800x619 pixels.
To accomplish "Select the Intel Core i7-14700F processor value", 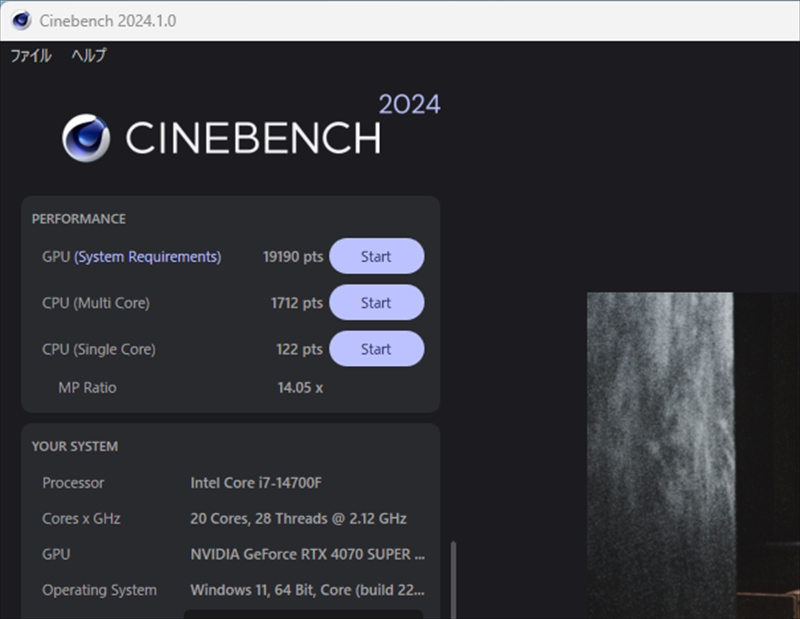I will [256, 483].
